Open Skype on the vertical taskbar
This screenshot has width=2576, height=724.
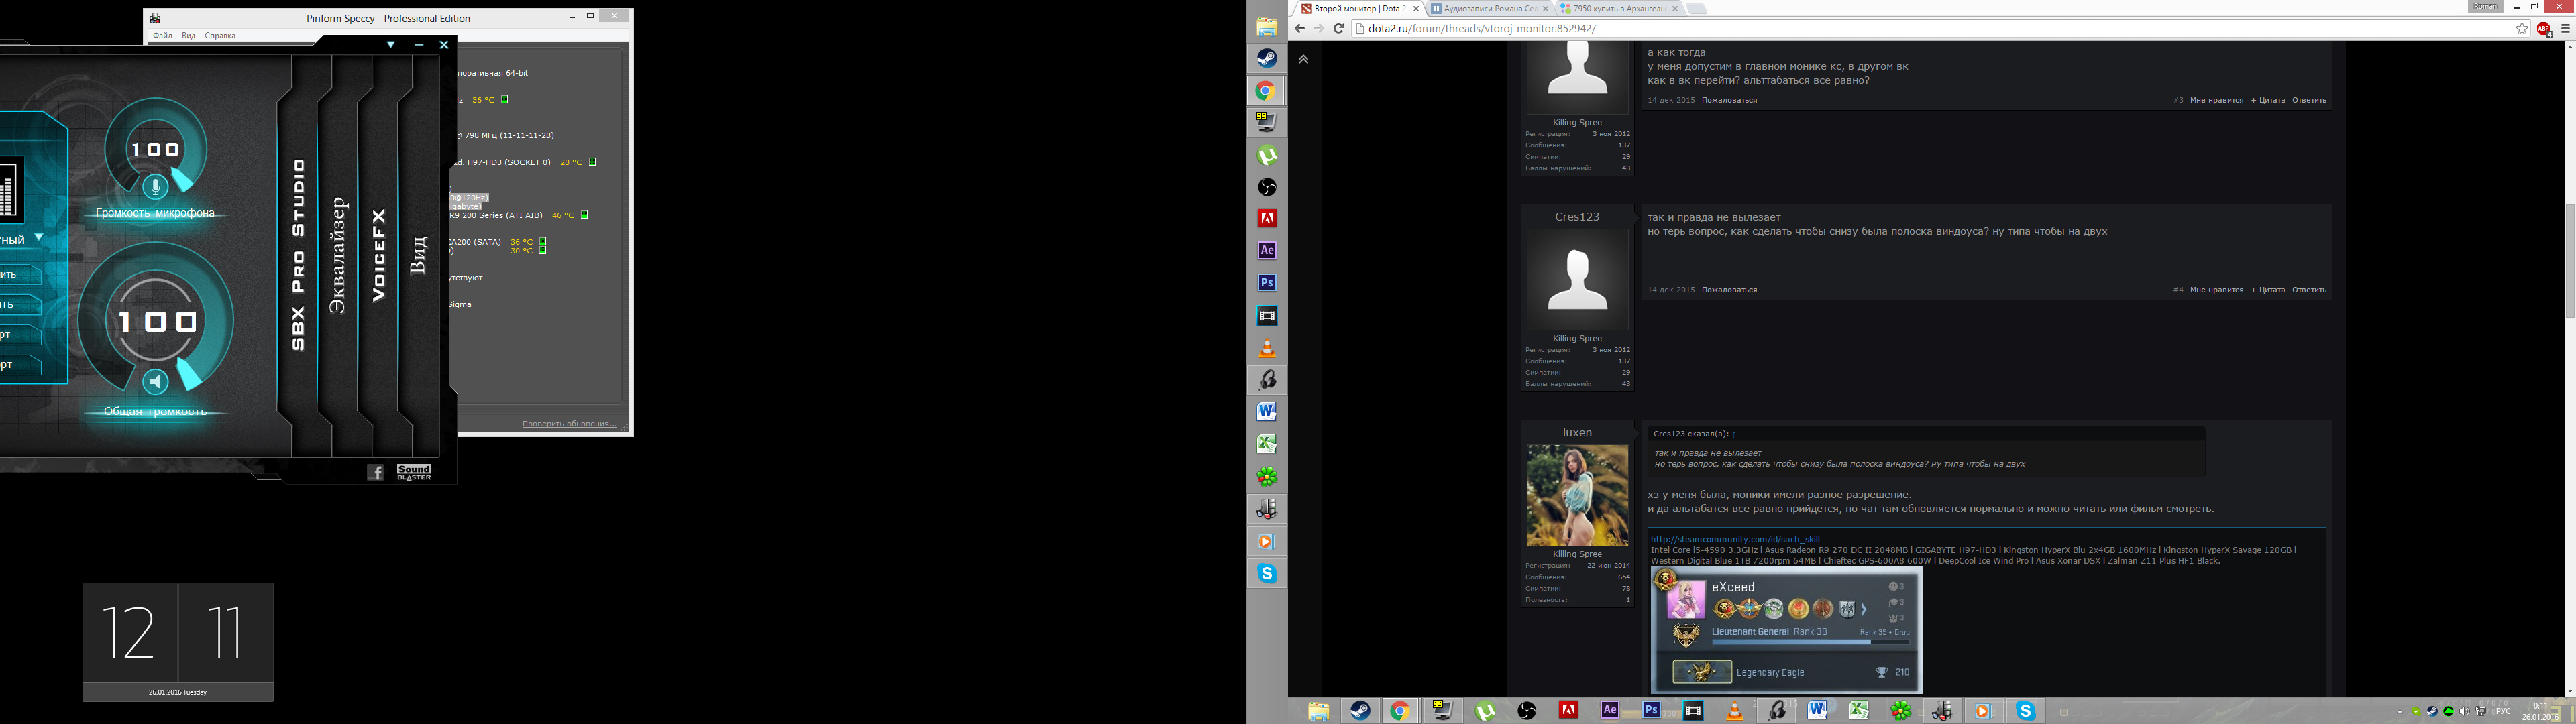[1267, 574]
